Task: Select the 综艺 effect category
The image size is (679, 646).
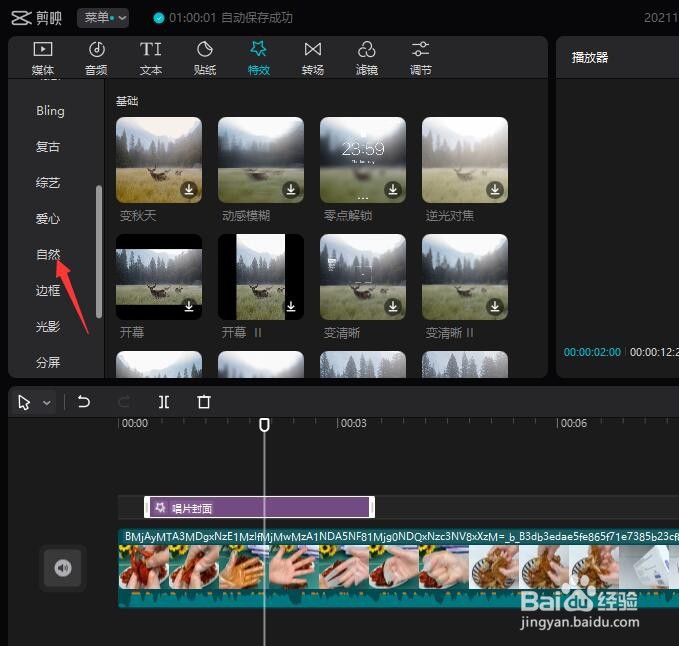Action: 48,183
